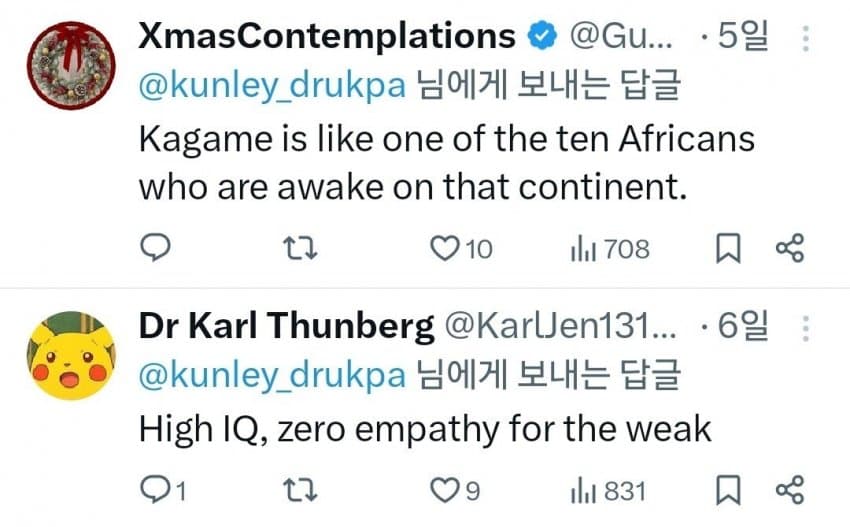Screen dimensions: 850x527
Task: Share the XmasContemplations tweet
Action: point(790,248)
